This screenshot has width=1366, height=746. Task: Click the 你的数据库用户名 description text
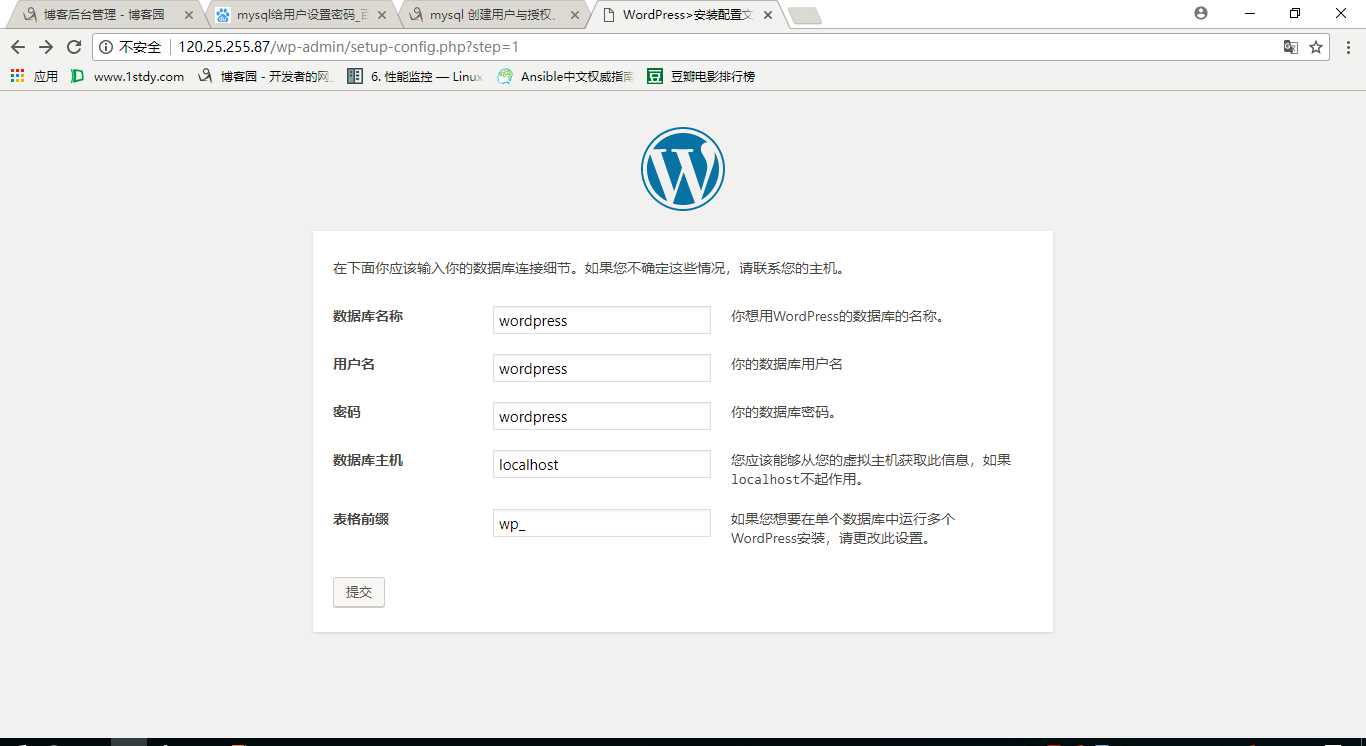787,364
